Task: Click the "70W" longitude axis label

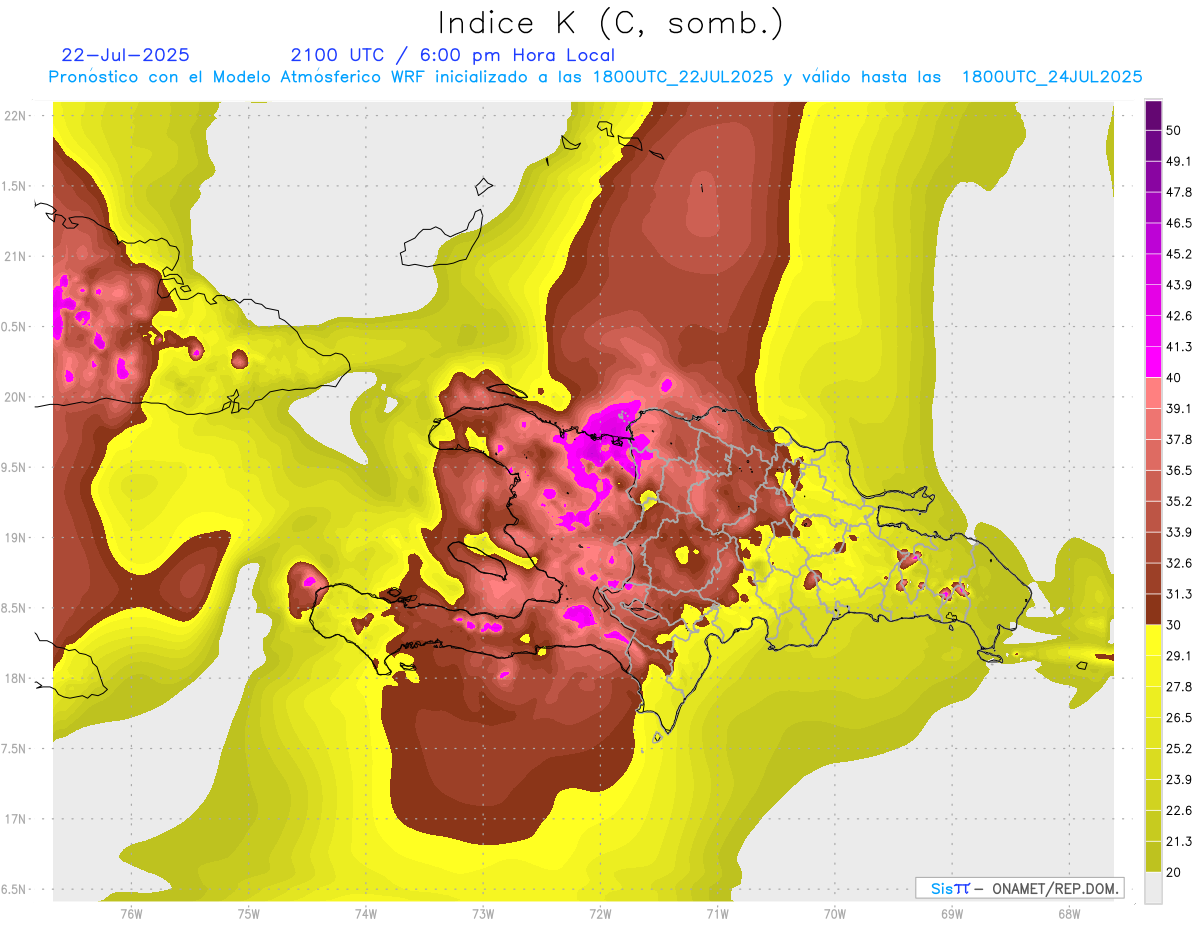Action: click(x=835, y=914)
